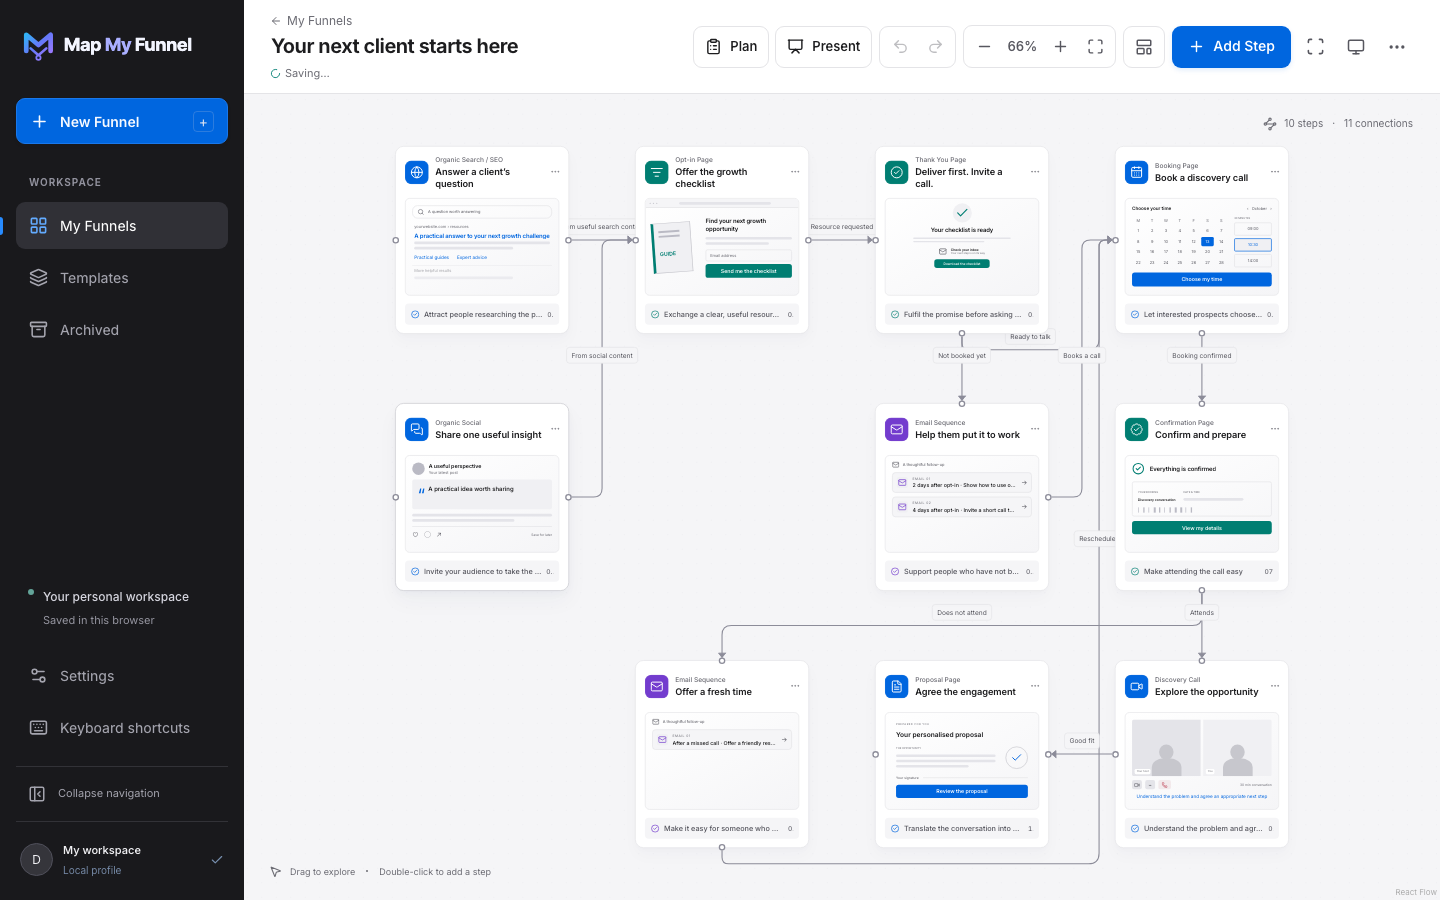This screenshot has width=1440, height=900.
Task: Create a New Funnel
Action: point(122,122)
